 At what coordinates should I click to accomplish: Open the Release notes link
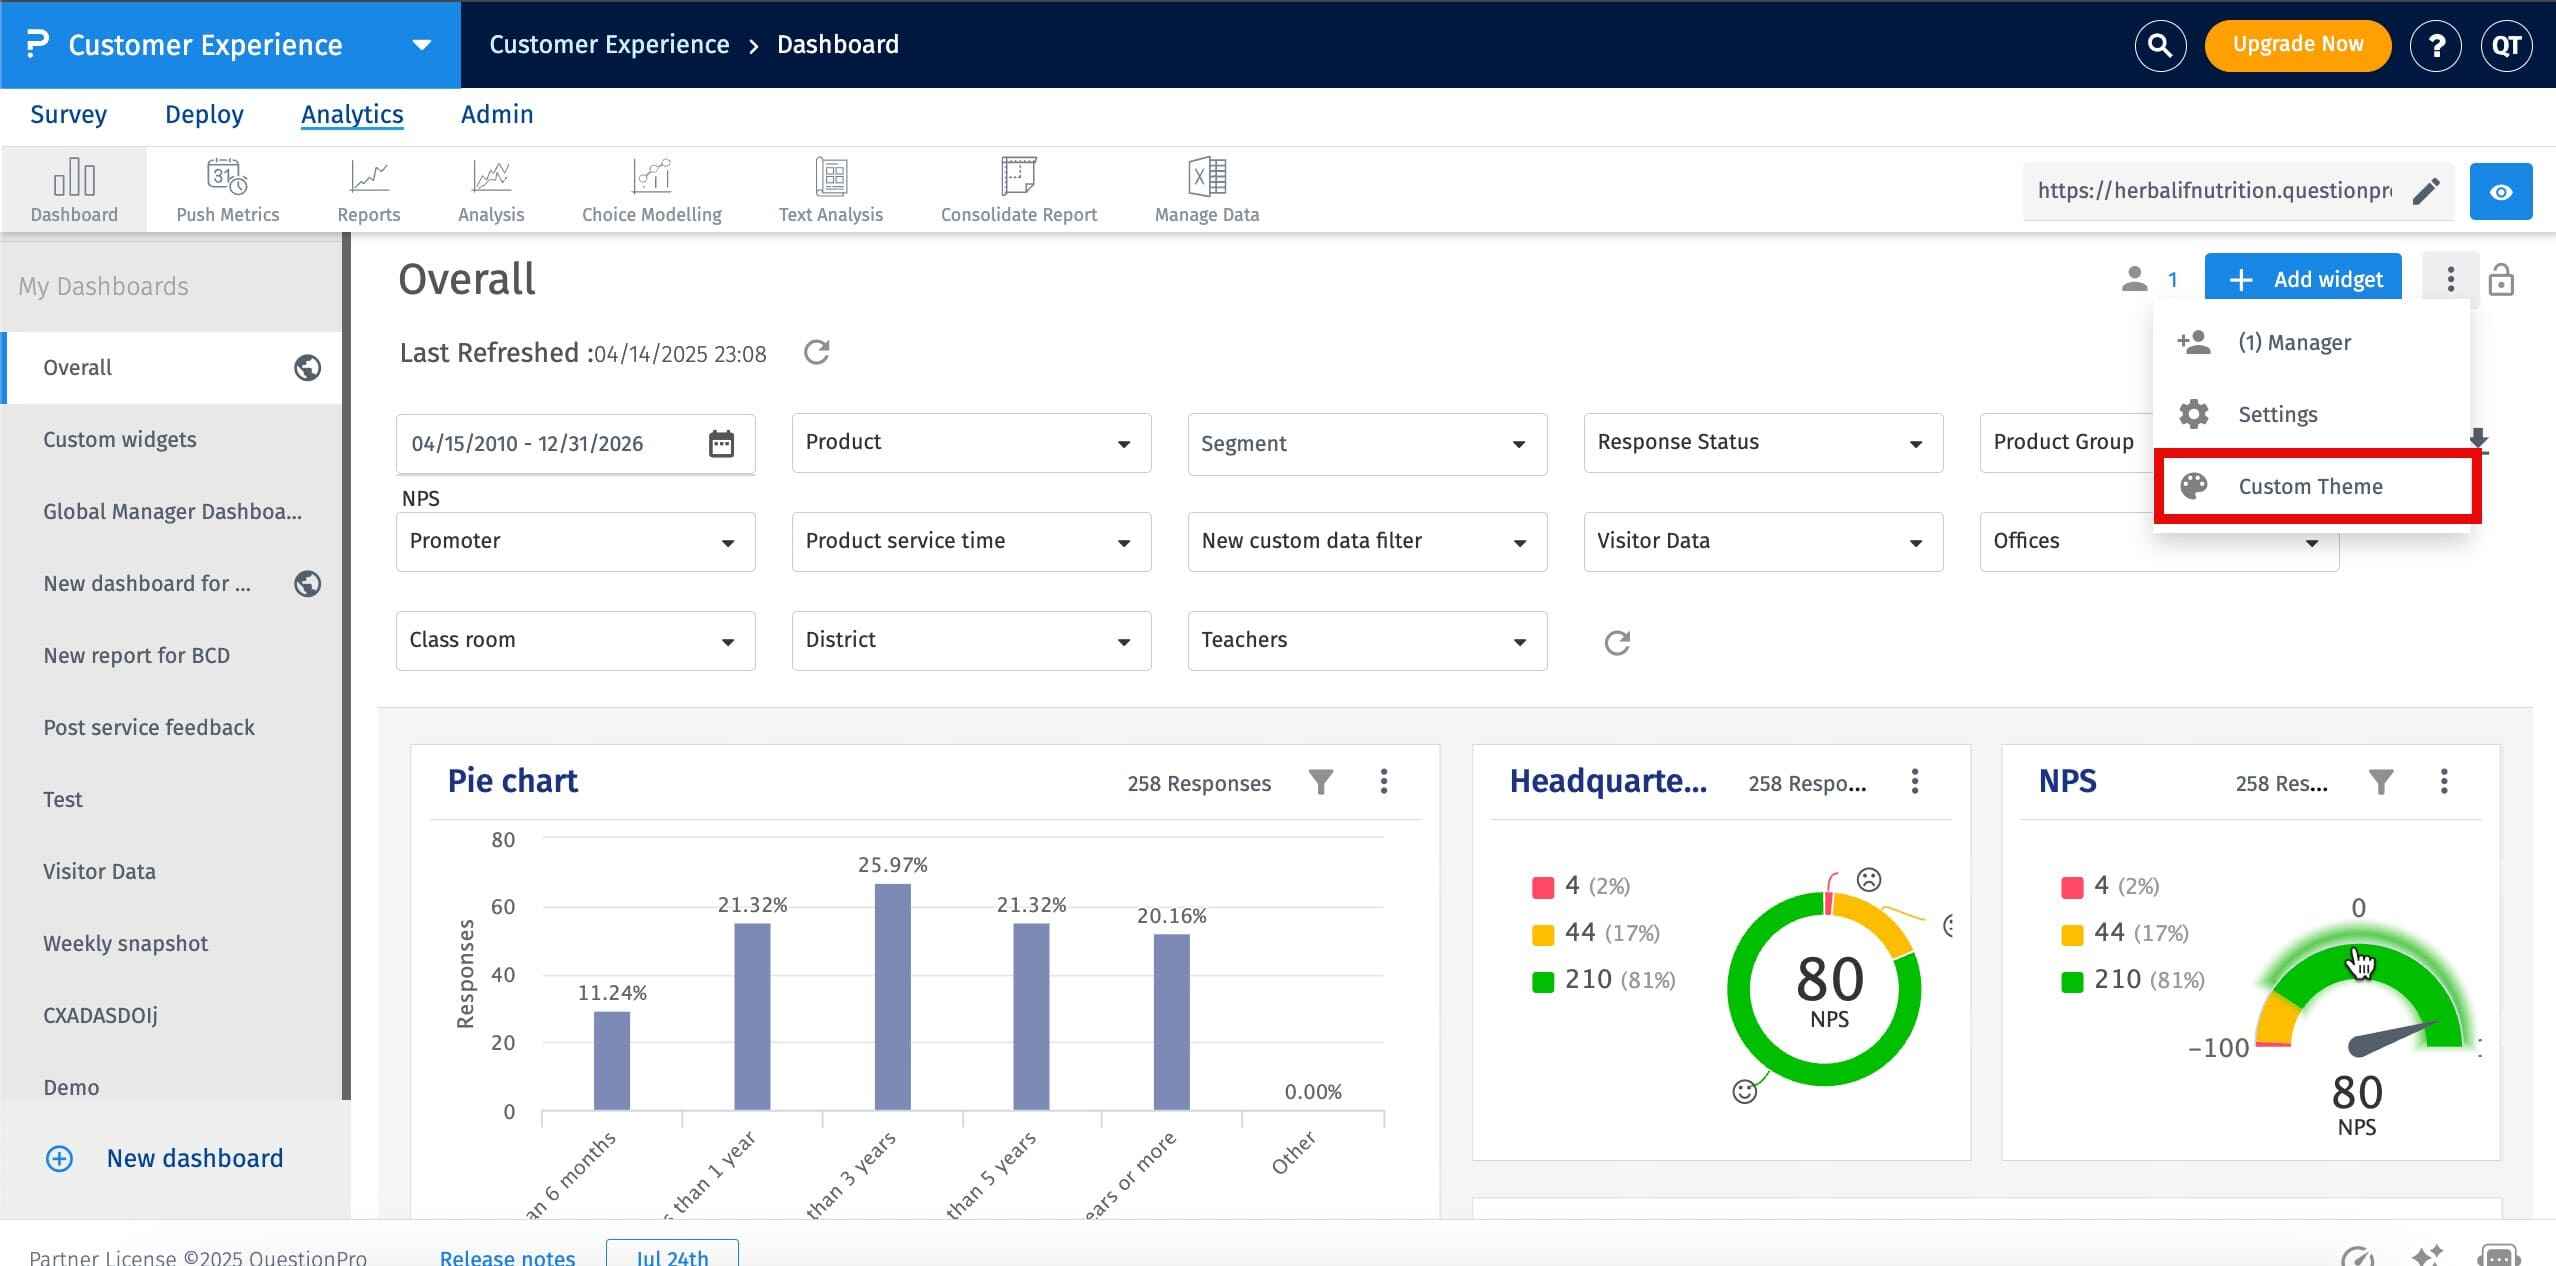507,1256
